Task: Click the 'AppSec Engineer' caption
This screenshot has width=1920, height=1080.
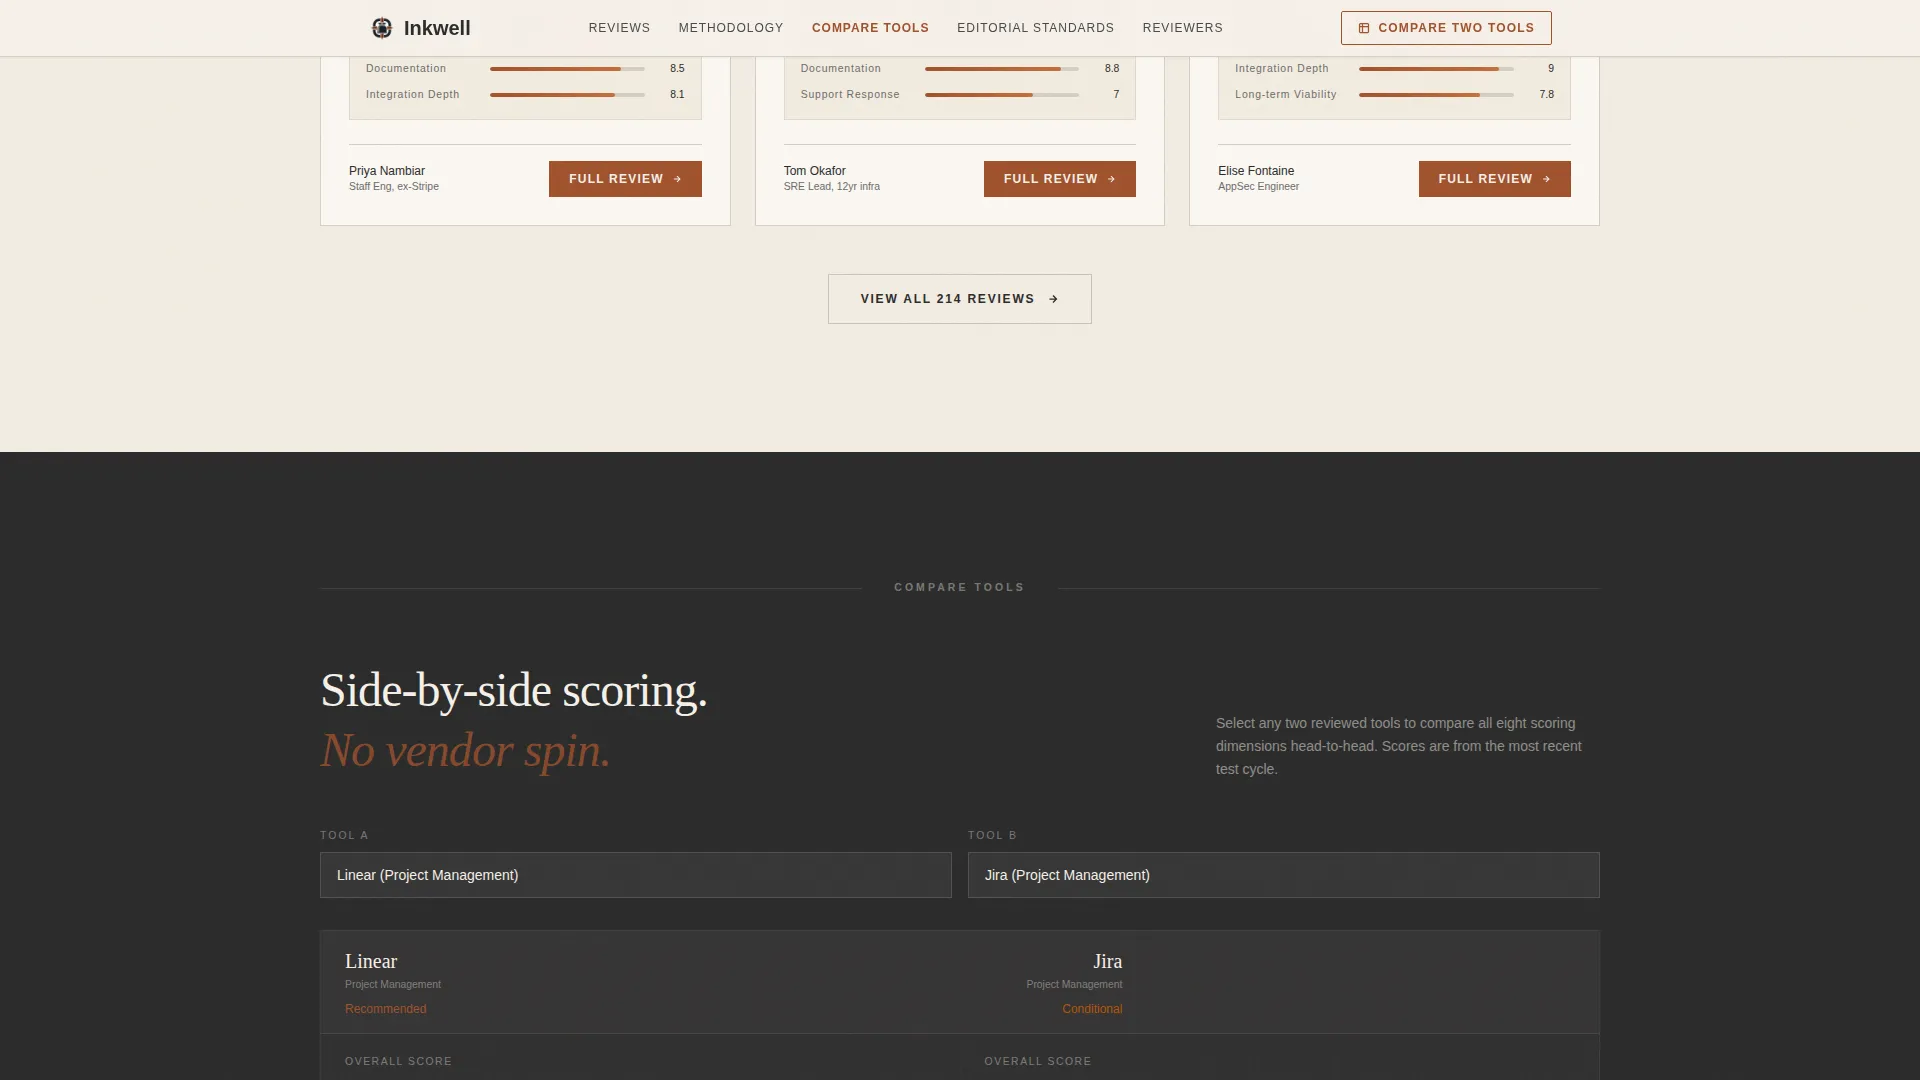Action: click(x=1258, y=187)
